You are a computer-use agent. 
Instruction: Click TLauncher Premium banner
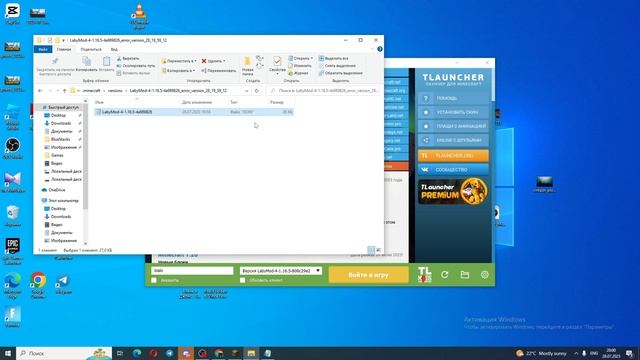point(453,191)
